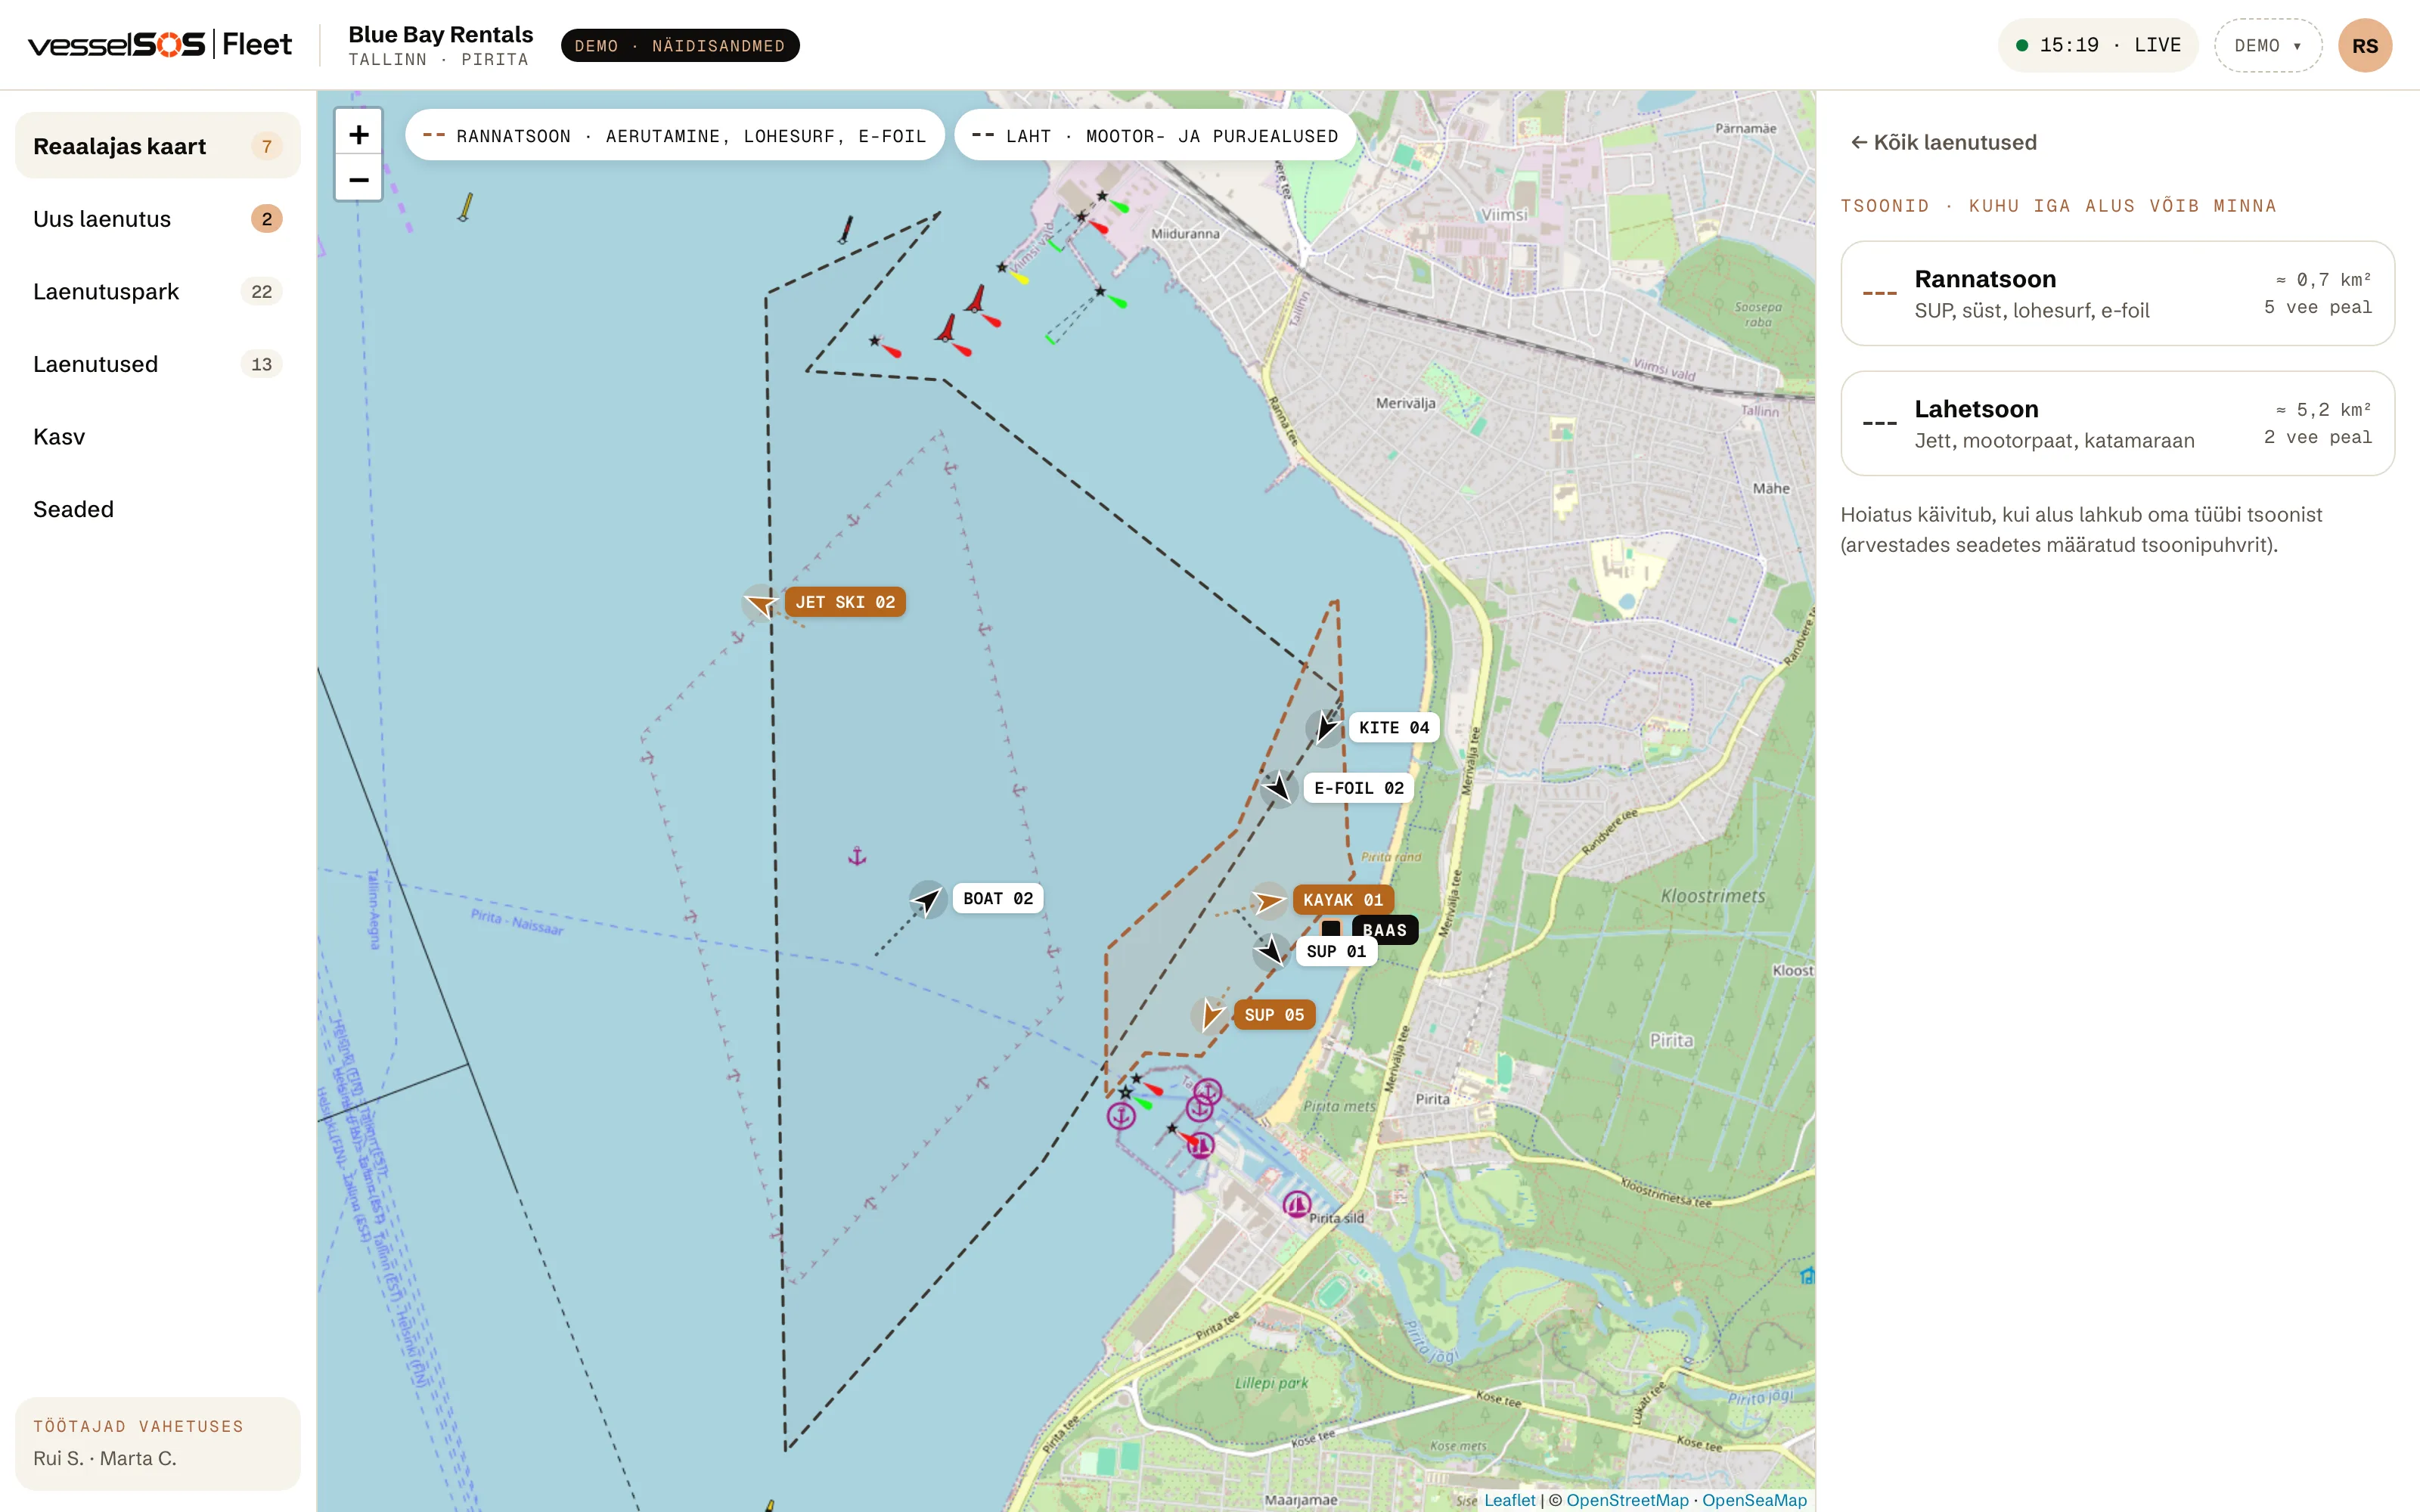2420x1512 pixels.
Task: Click the KAYAK 01 vessel arrow marker
Action: click(x=1269, y=901)
